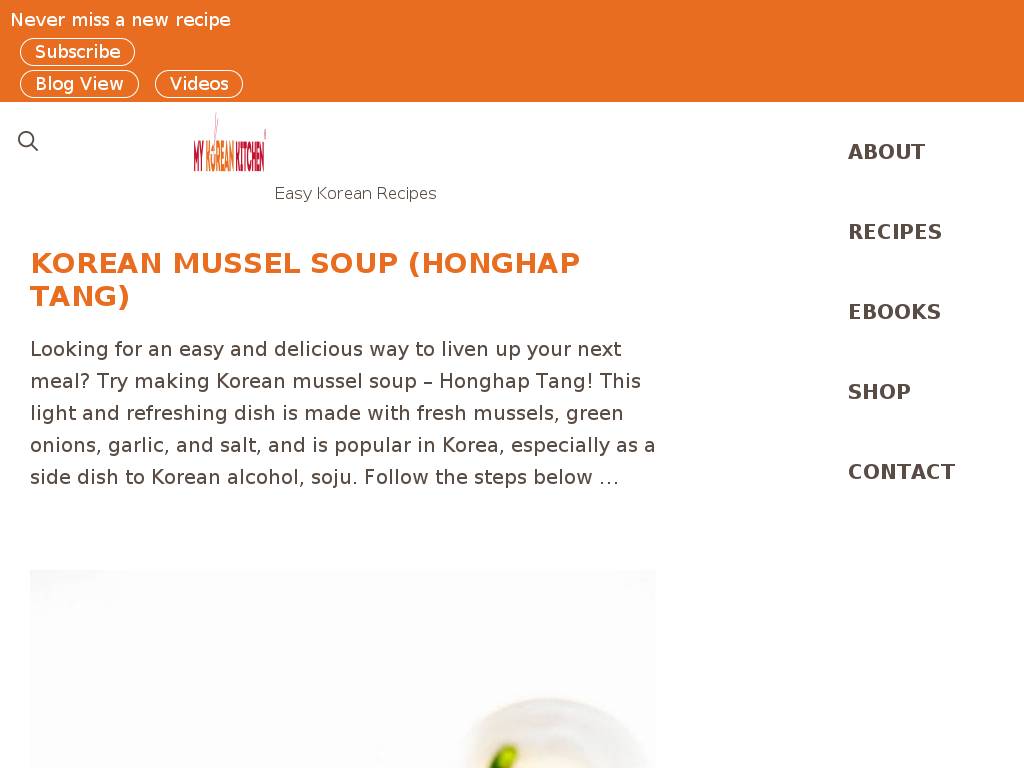Click the My Korean Kitchen logo
1024x768 pixels.
pyautogui.click(x=229, y=143)
